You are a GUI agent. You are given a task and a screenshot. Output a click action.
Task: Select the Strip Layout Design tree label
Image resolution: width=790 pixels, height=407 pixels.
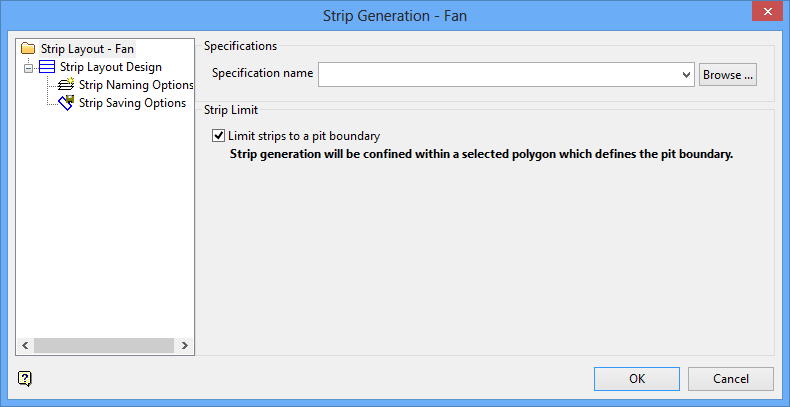pos(110,67)
